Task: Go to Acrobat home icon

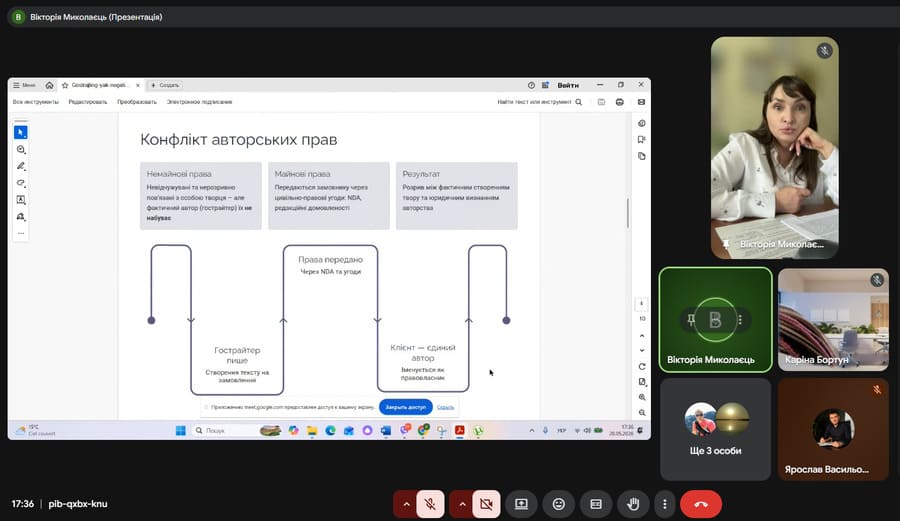Action: click(x=49, y=85)
